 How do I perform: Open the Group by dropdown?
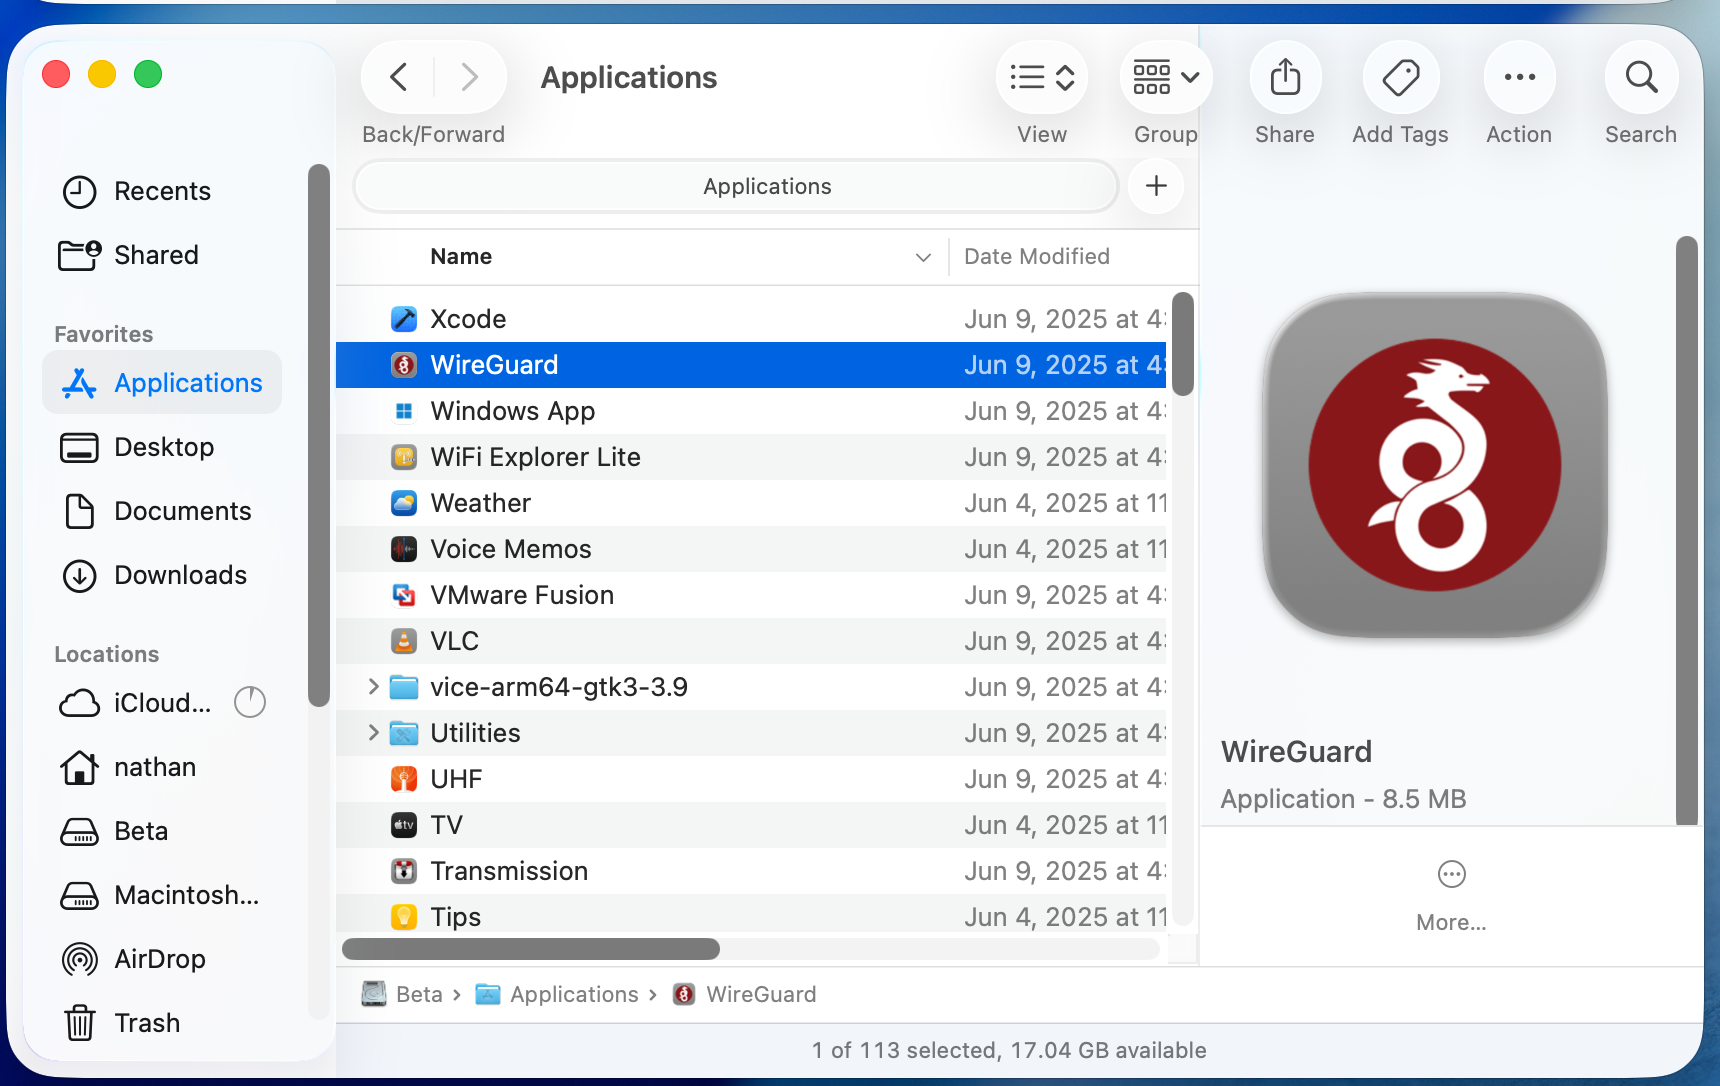[x=1165, y=77]
